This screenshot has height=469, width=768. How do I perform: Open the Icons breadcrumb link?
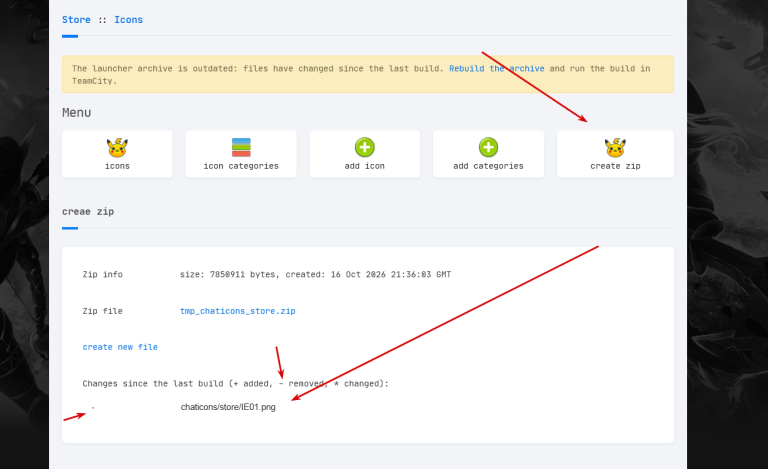coord(128,20)
